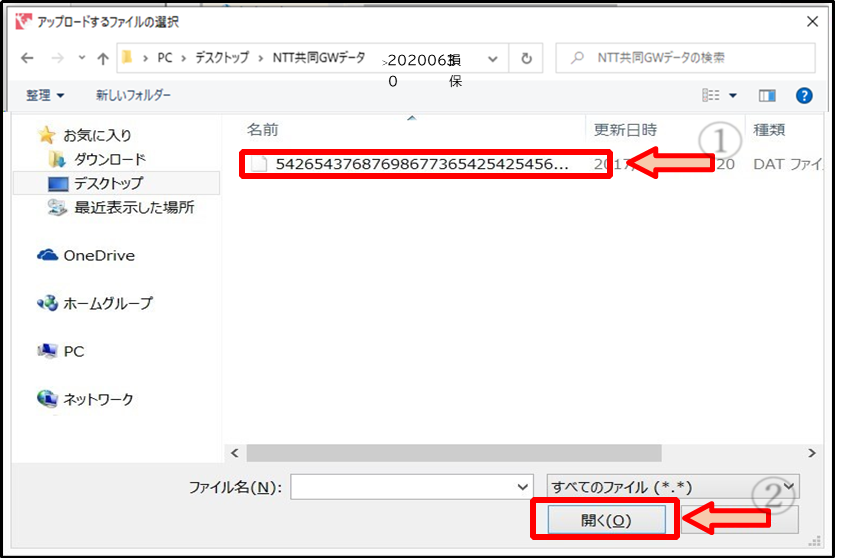The image size is (851, 558).
Task: Click the Back navigation arrow
Action: click(27, 58)
